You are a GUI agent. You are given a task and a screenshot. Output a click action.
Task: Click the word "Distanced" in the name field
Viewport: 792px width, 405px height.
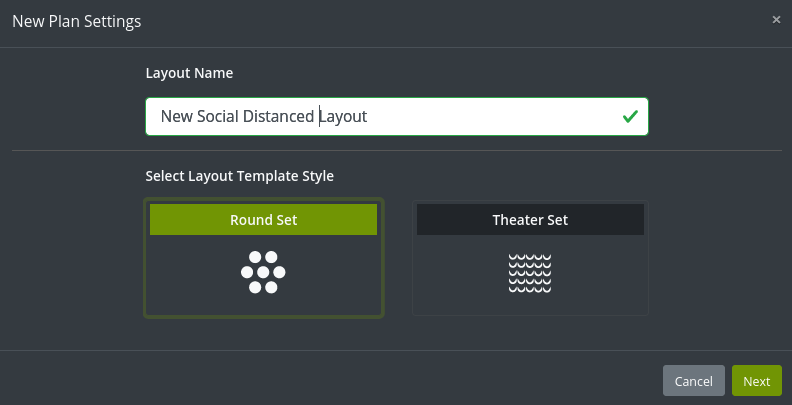coord(278,117)
